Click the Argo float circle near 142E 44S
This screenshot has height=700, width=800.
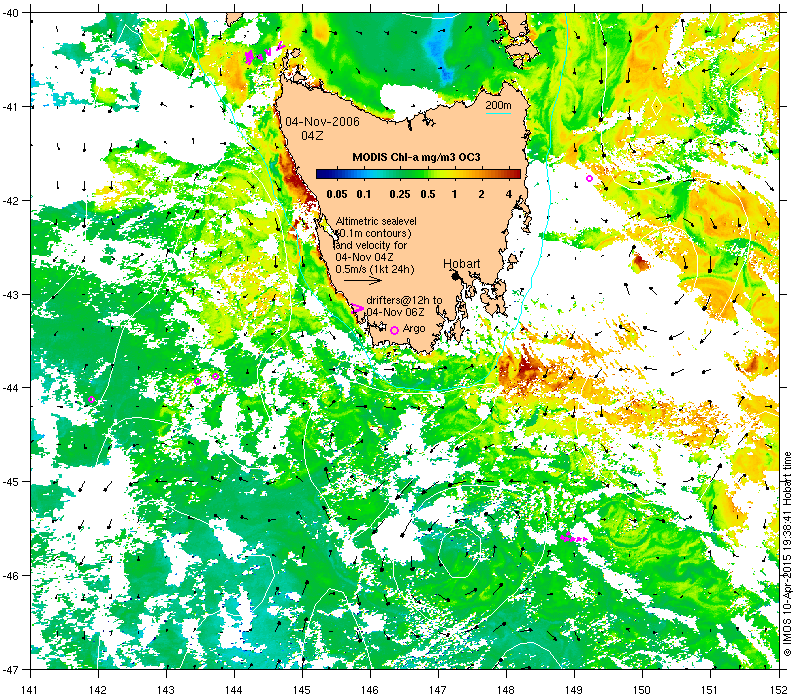[92, 399]
